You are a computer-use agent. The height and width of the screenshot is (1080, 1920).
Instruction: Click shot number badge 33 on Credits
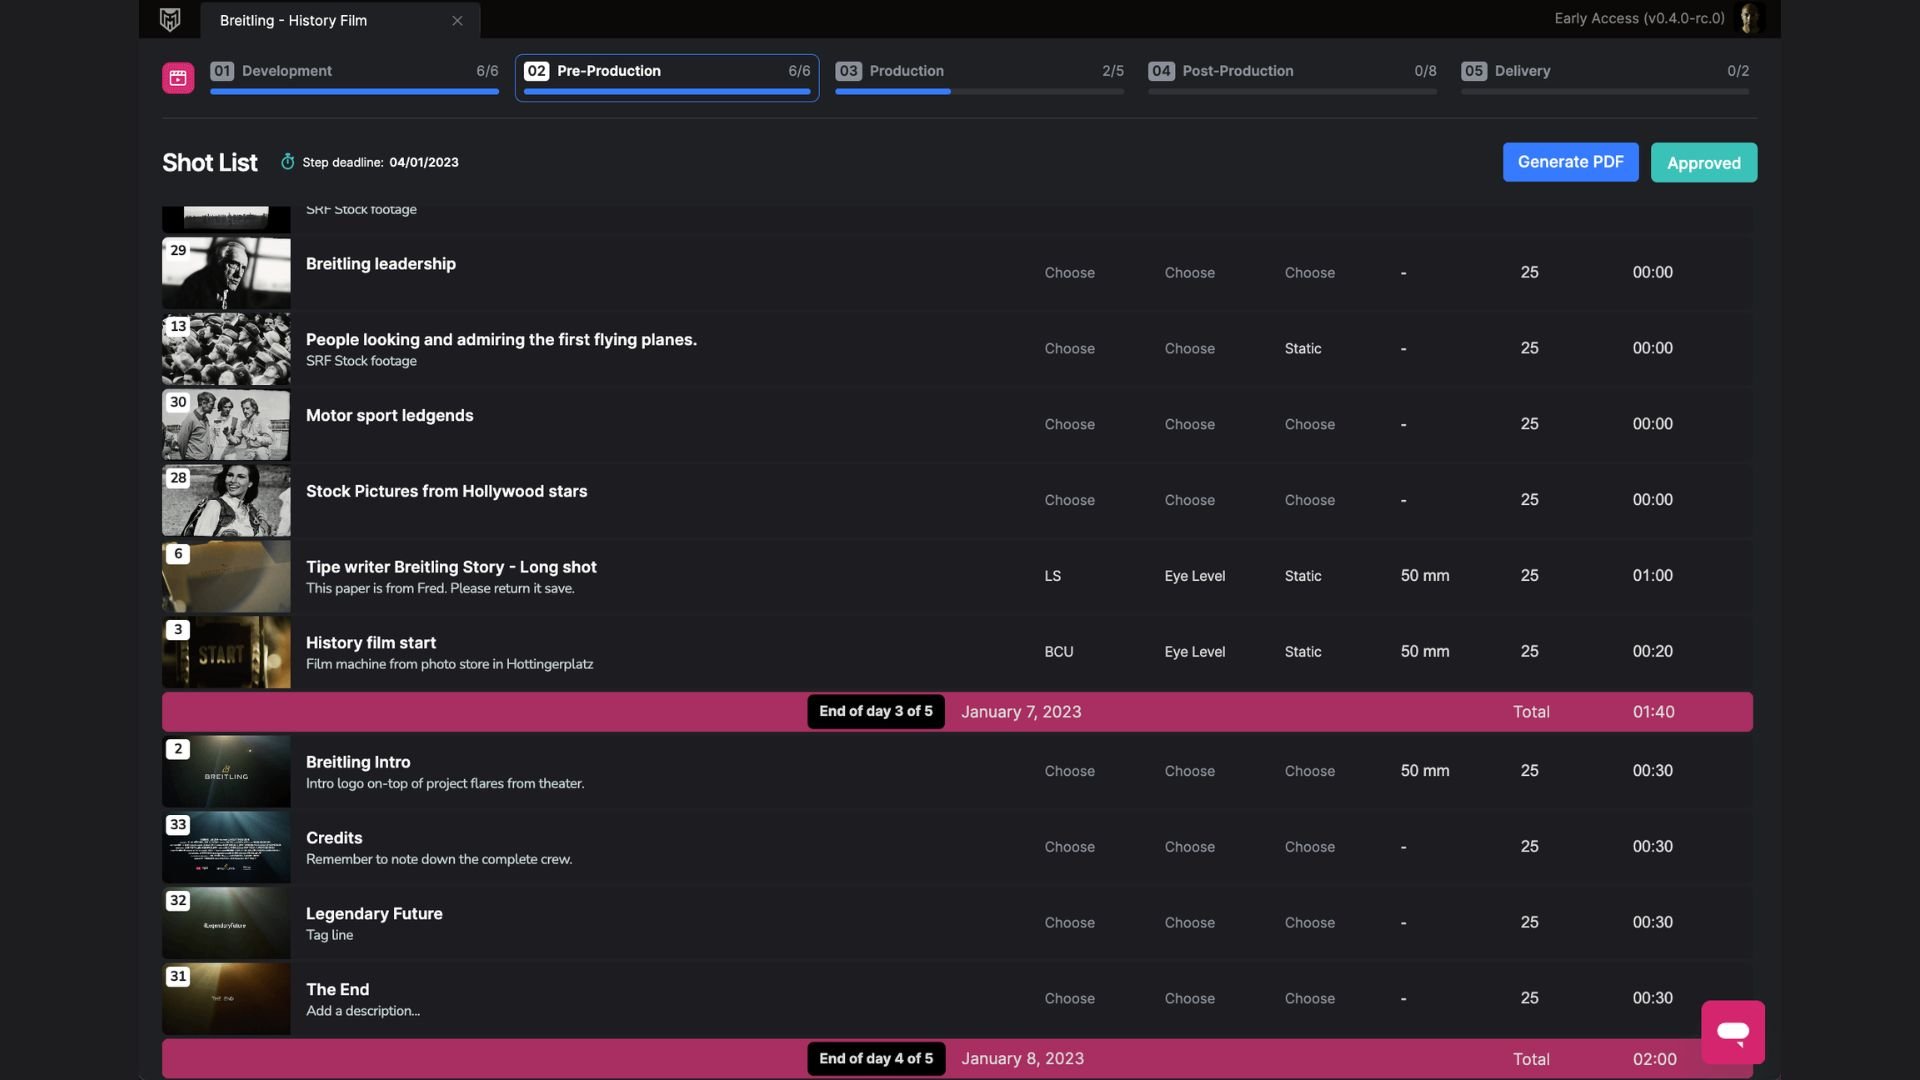click(178, 825)
